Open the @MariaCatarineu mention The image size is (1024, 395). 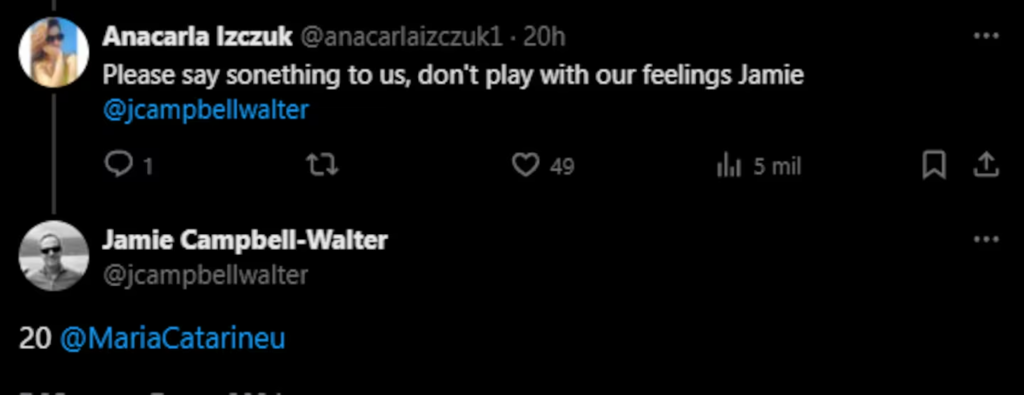pos(172,339)
